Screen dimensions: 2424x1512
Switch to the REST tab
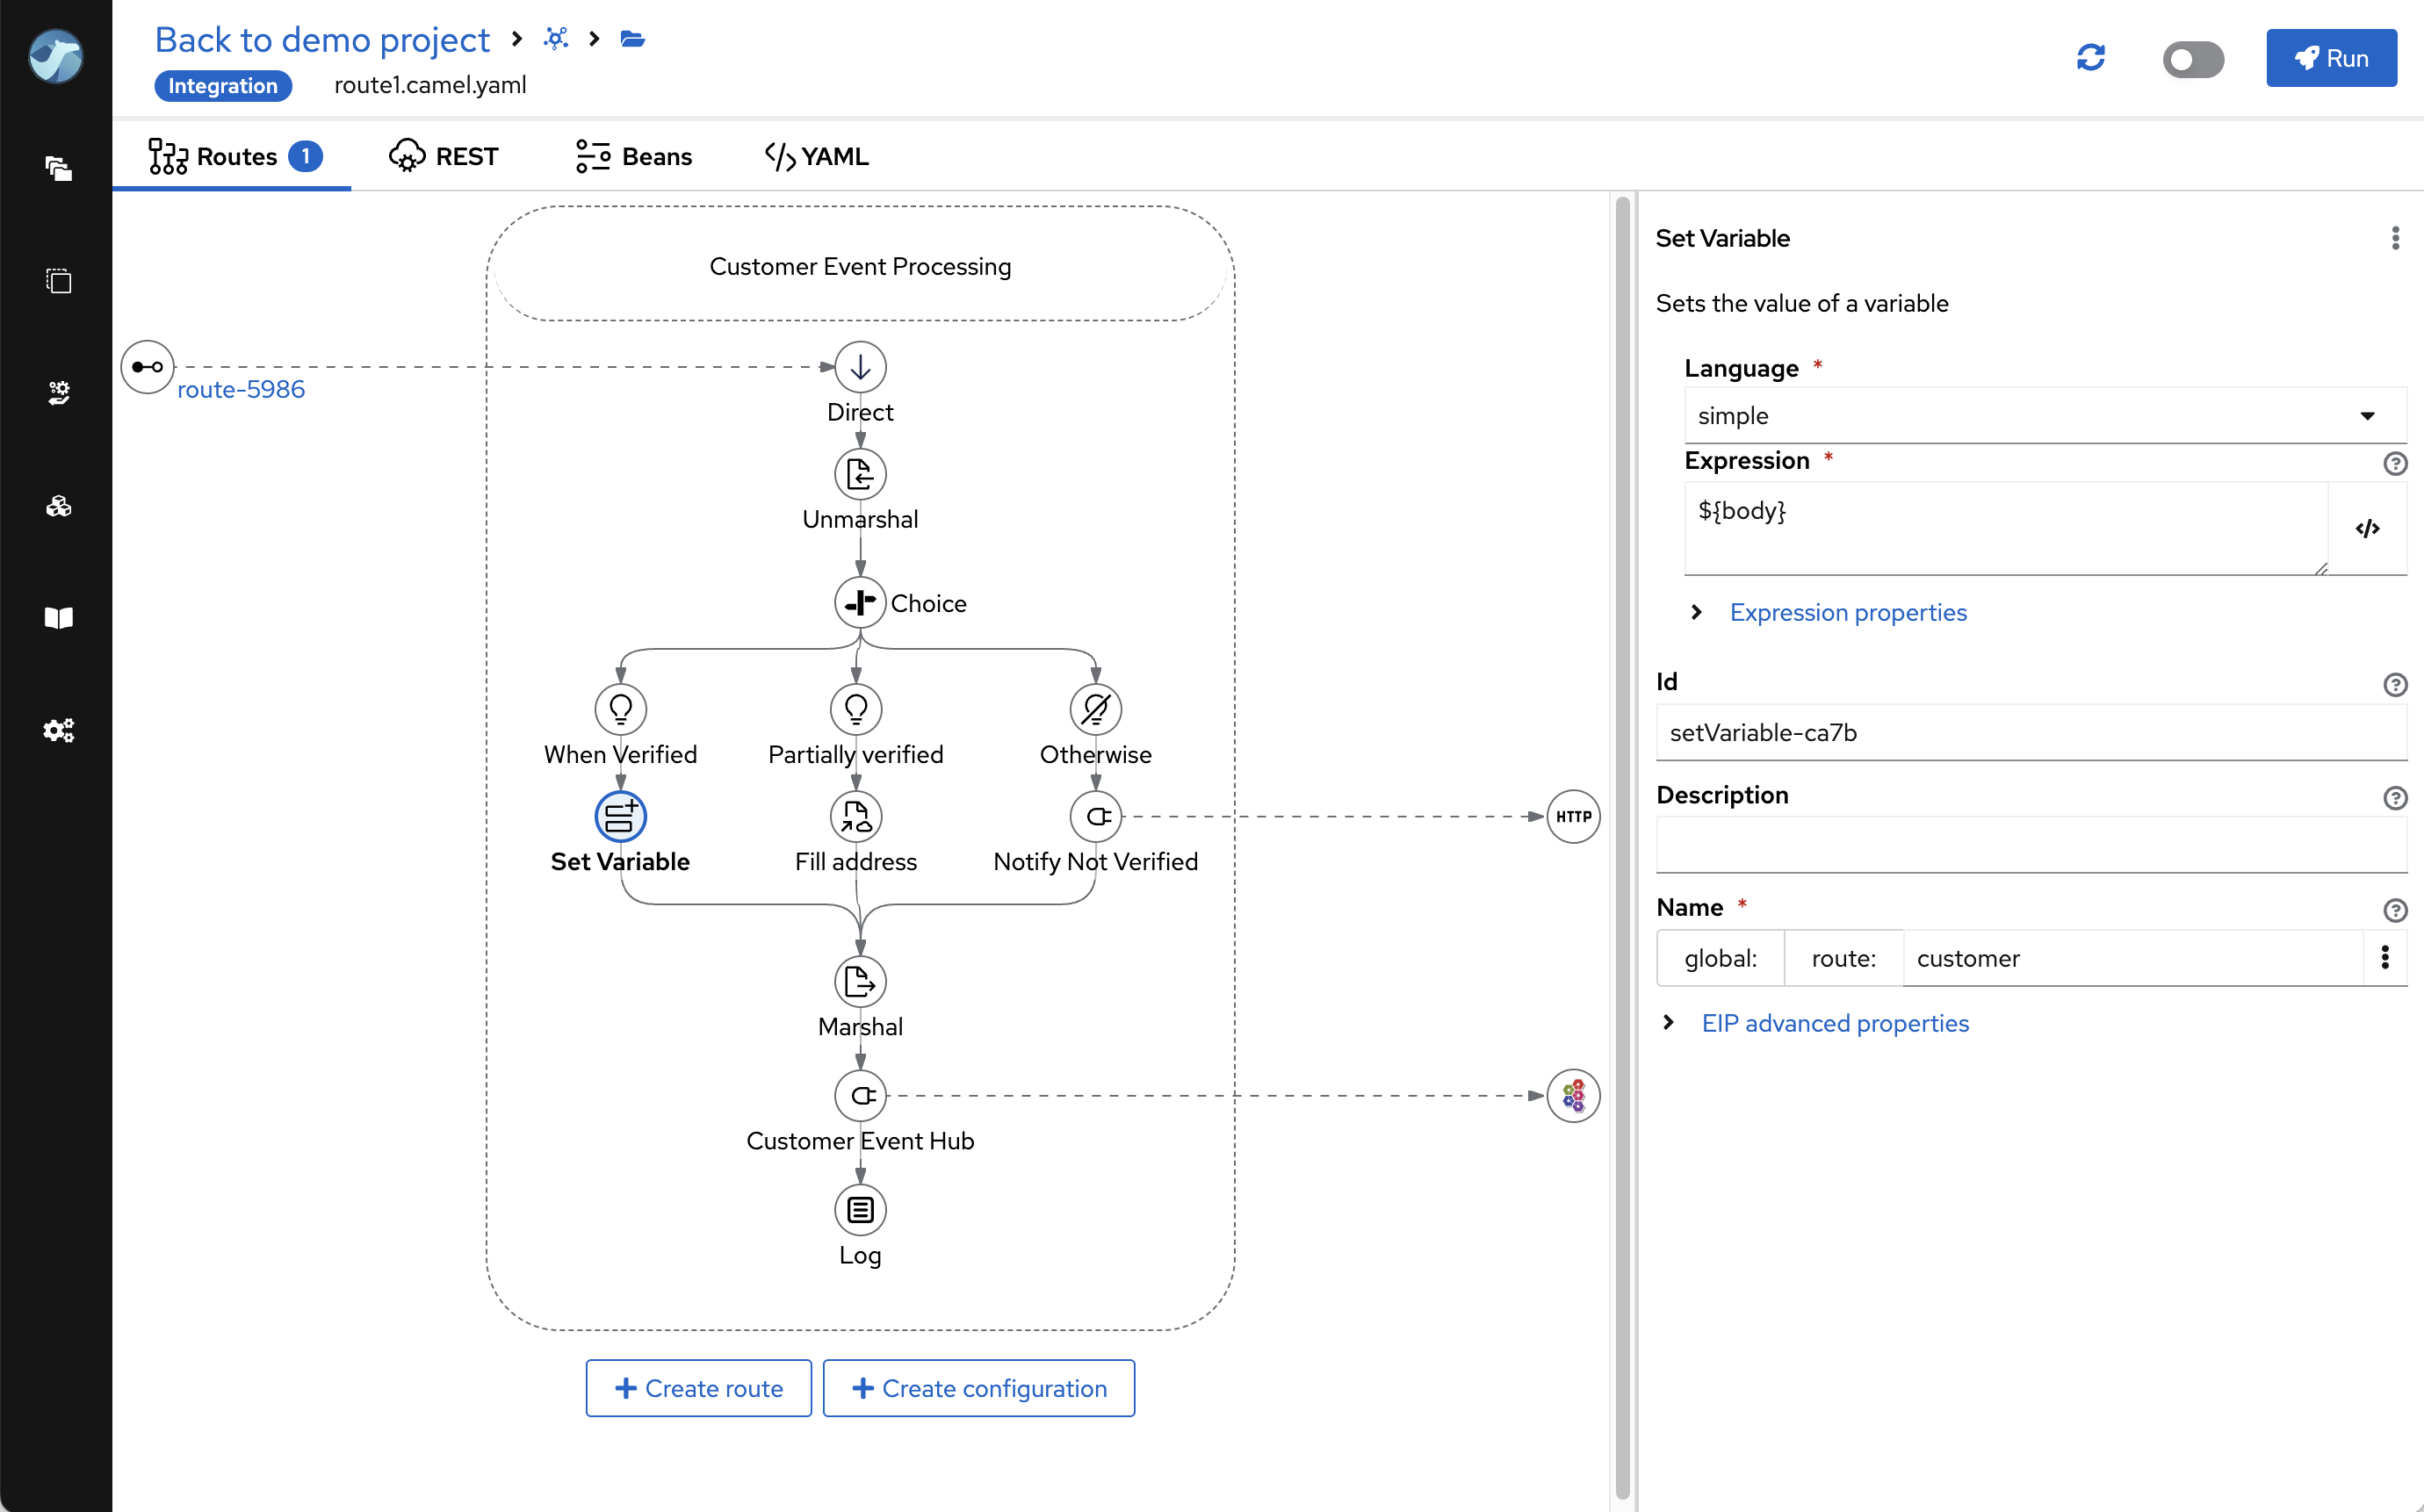441,157
